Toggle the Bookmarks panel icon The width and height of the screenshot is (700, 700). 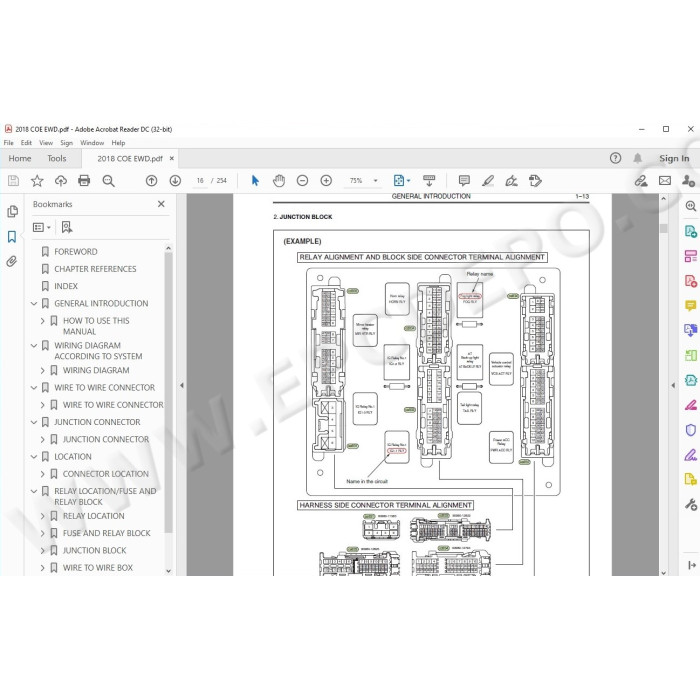point(12,237)
